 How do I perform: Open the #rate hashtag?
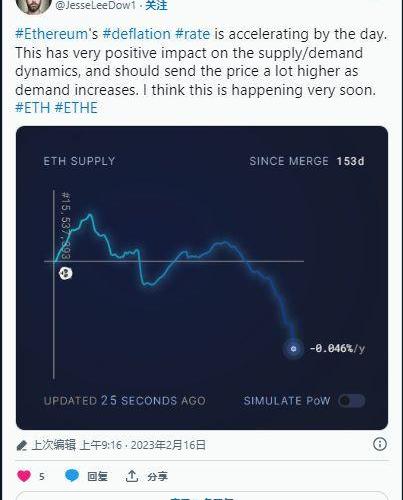click(x=193, y=34)
